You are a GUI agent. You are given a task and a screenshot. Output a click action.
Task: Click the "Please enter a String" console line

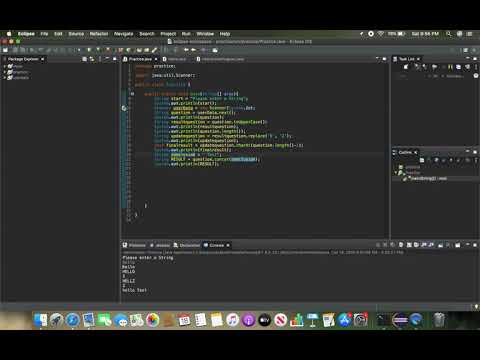(x=148, y=258)
